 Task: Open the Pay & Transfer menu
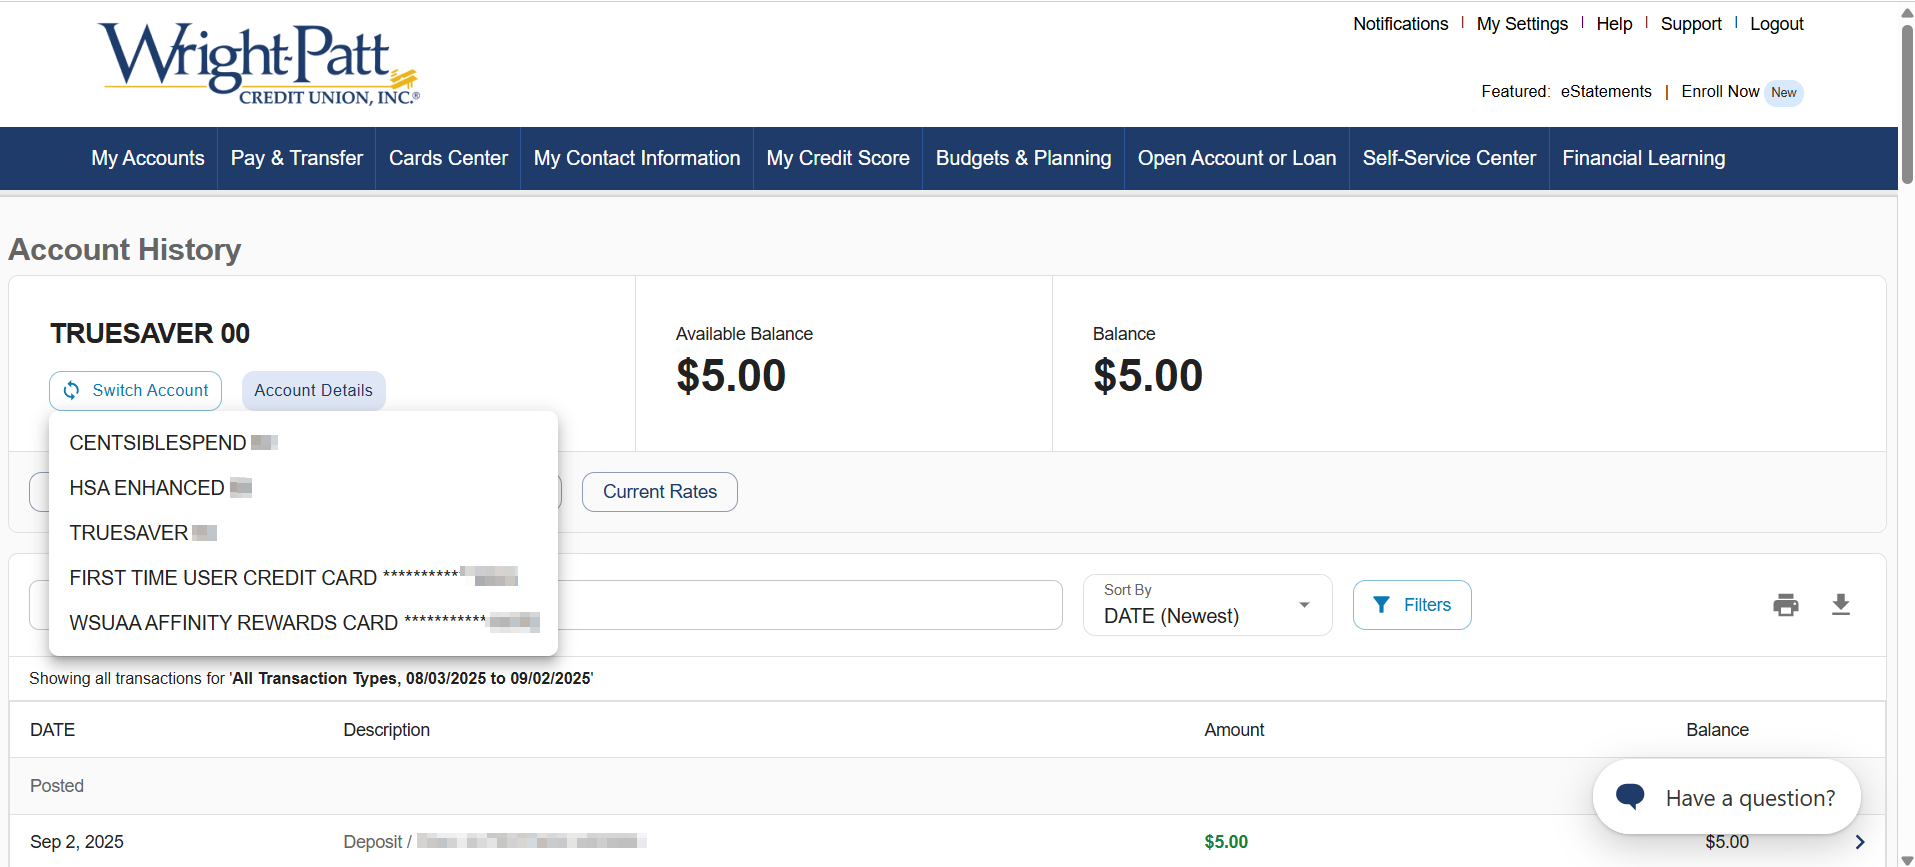tap(297, 158)
